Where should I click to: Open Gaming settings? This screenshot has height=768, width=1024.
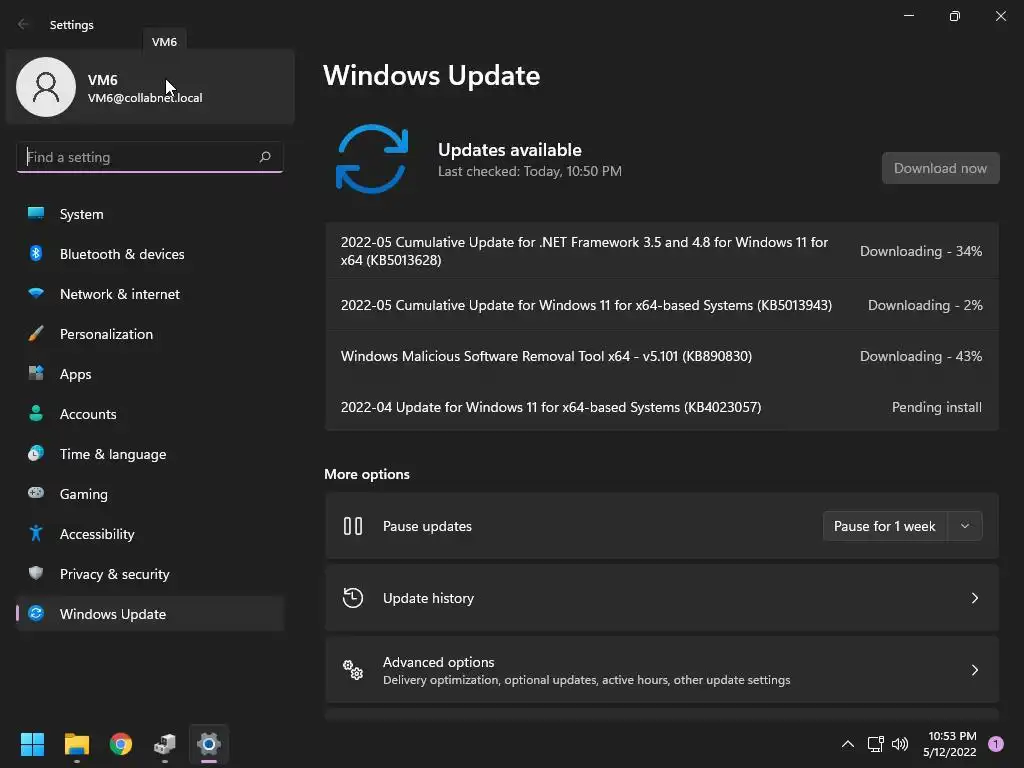tap(150, 494)
